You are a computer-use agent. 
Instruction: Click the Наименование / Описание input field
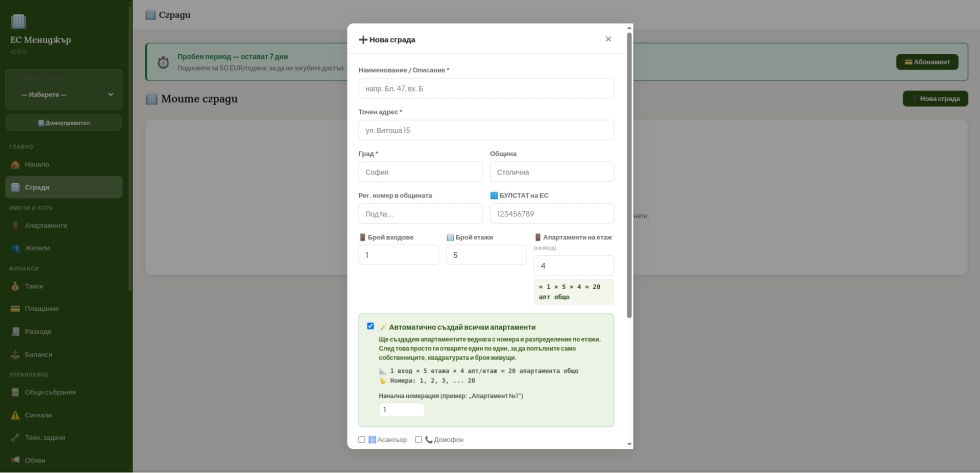pos(486,89)
